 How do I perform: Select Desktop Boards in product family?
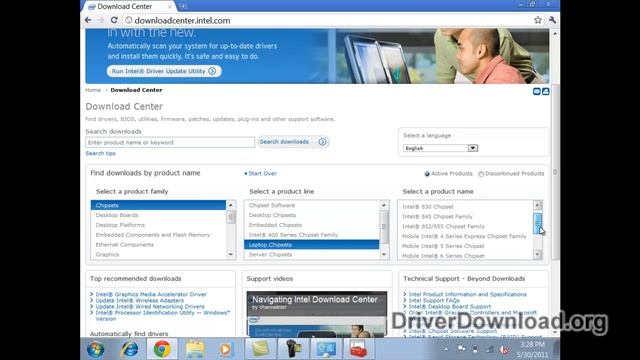[158, 215]
